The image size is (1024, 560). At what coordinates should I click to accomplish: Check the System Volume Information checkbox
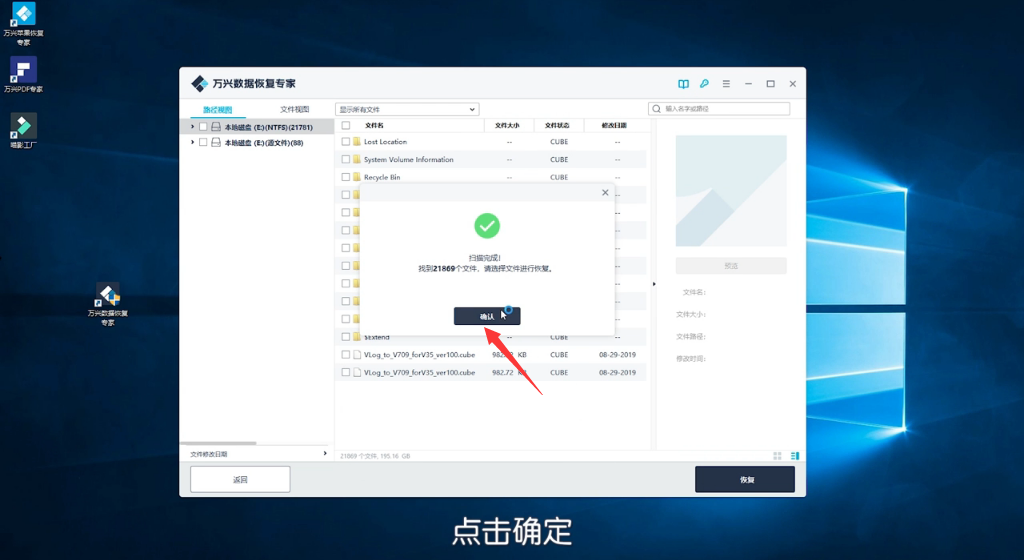(x=346, y=159)
